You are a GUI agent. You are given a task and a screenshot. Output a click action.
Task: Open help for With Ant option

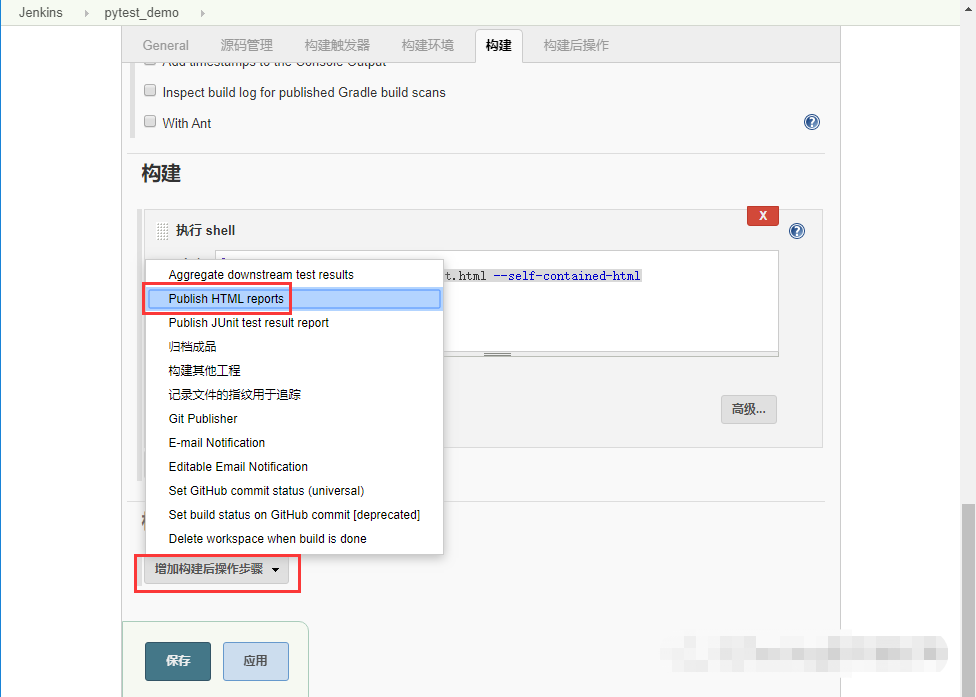(812, 122)
